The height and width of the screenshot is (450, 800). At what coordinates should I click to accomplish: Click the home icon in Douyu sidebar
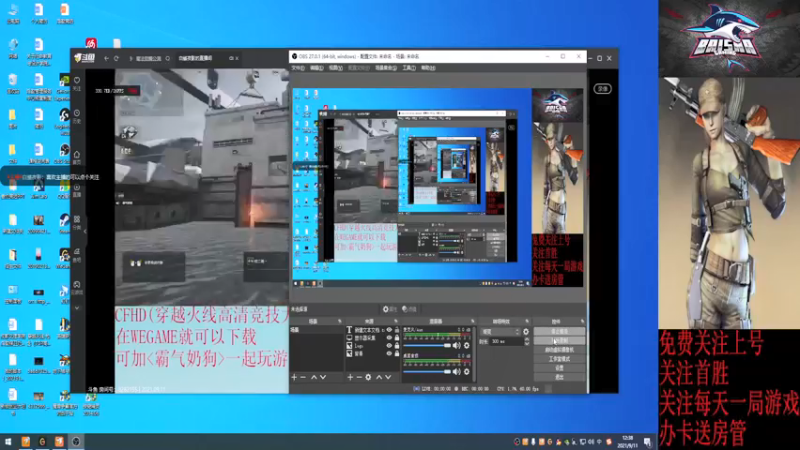coord(77,155)
